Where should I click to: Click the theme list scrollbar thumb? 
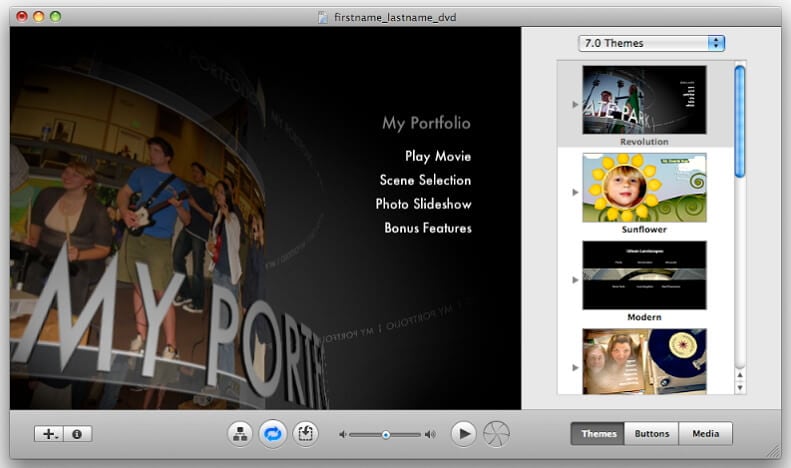pyautogui.click(x=740, y=122)
